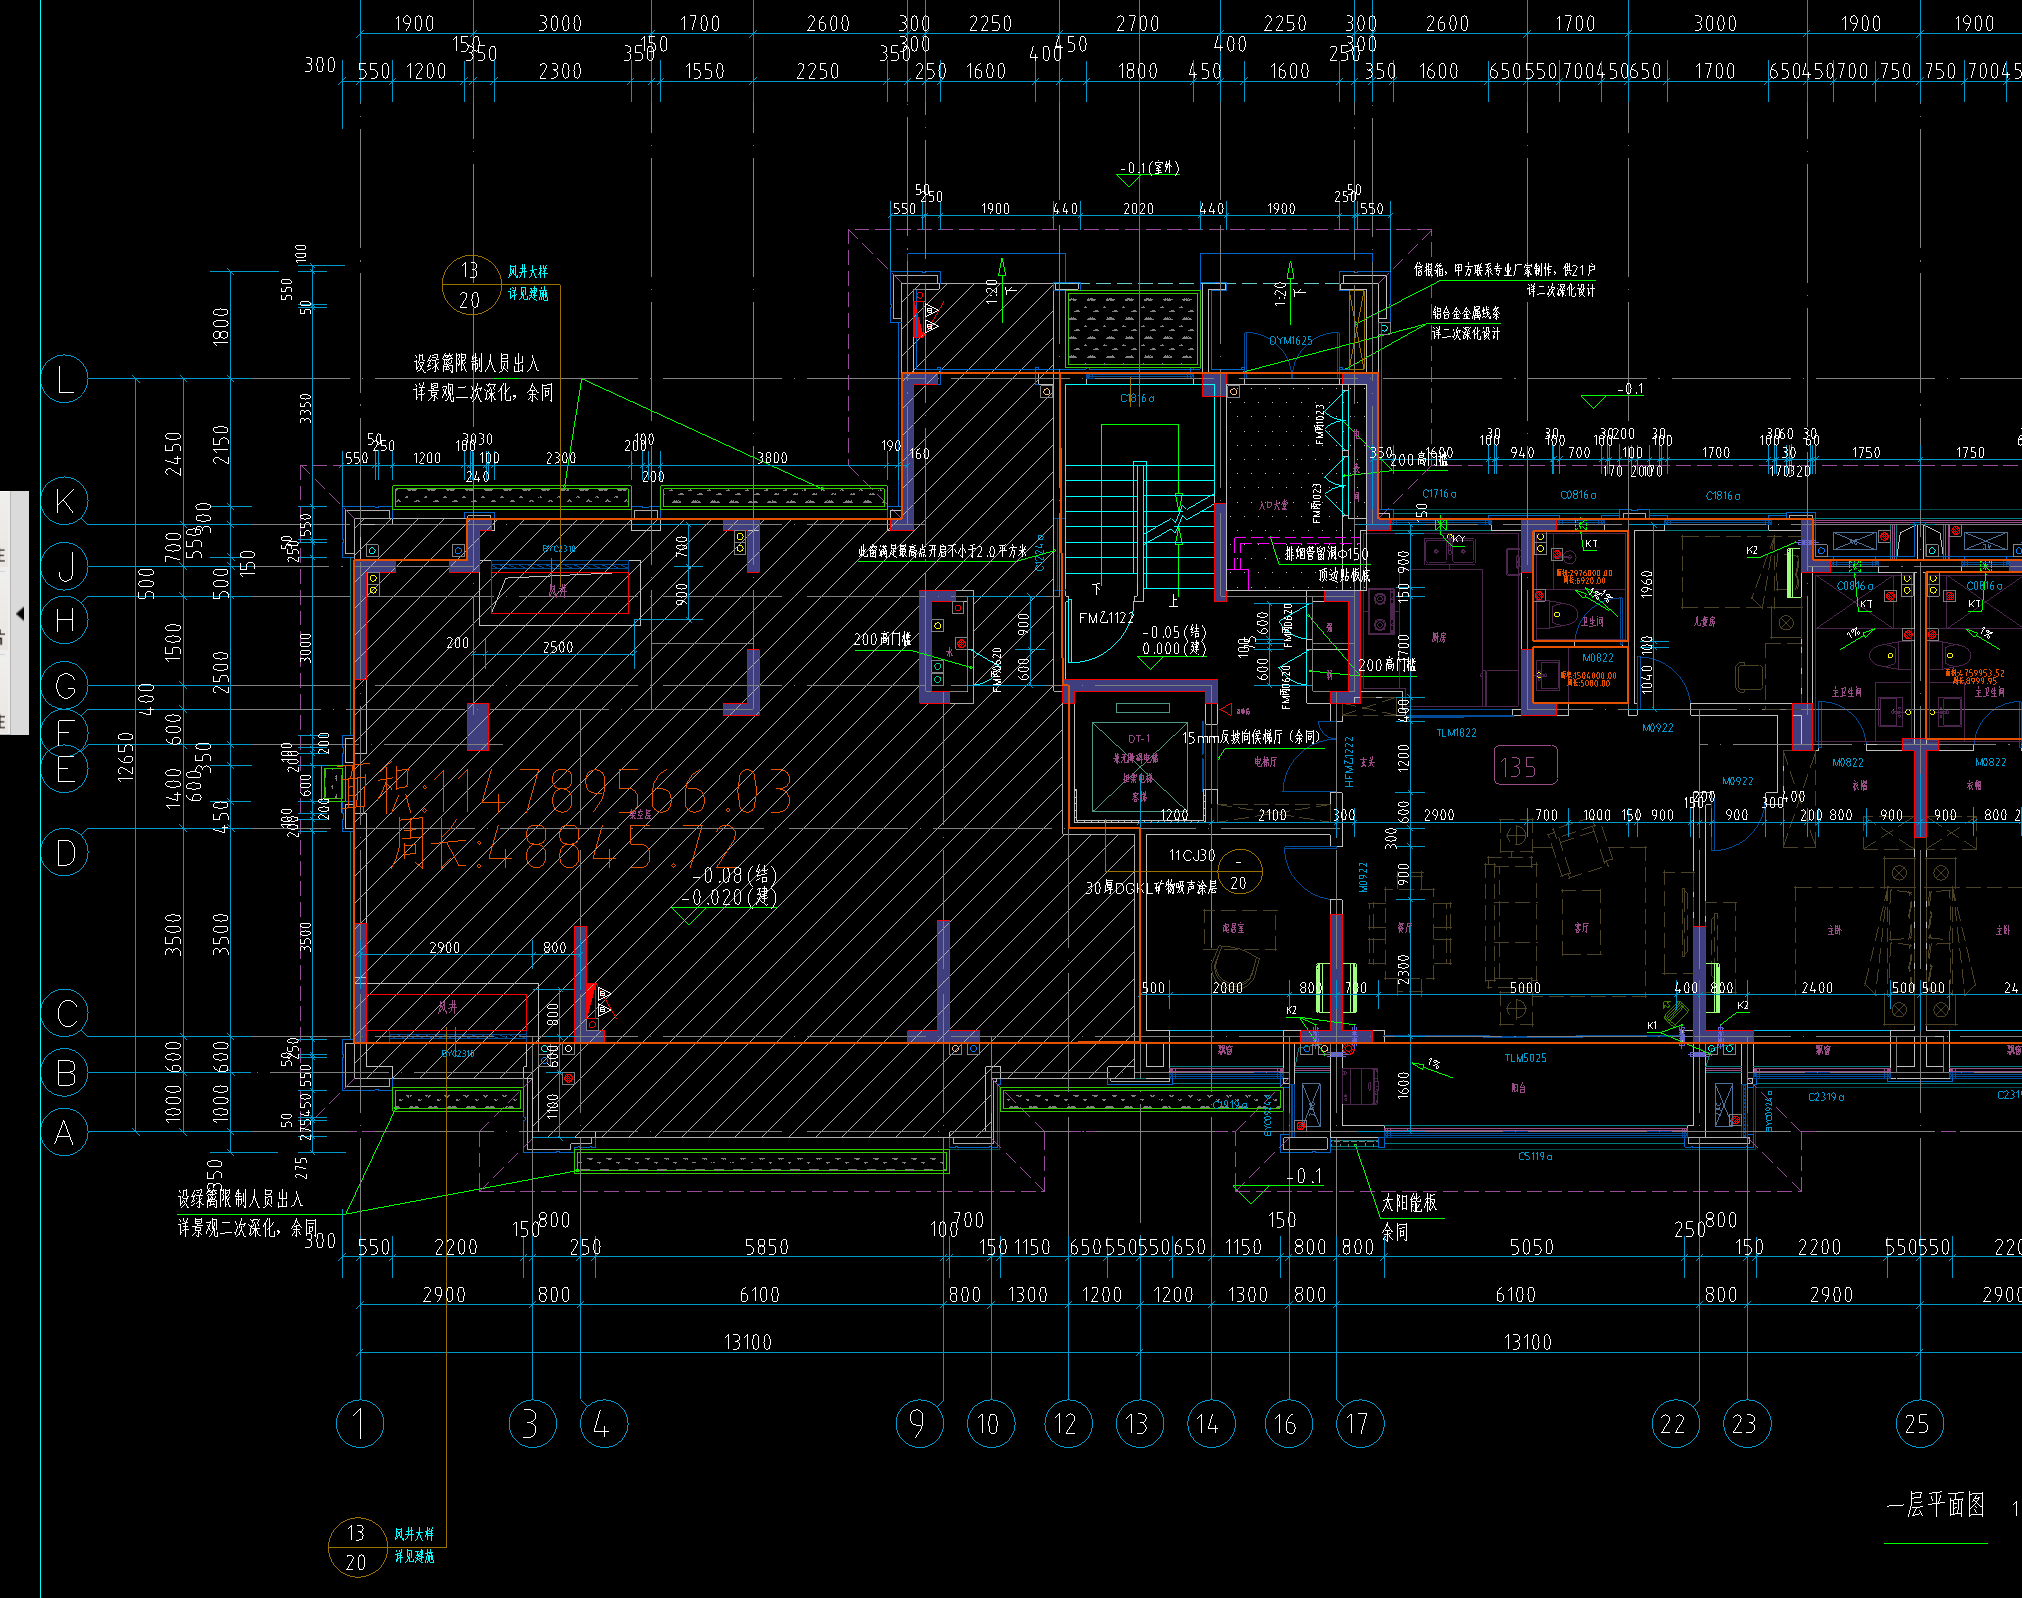Select the 2020 dimension at the top
Image resolution: width=2022 pixels, height=1598 pixels.
(1138, 209)
